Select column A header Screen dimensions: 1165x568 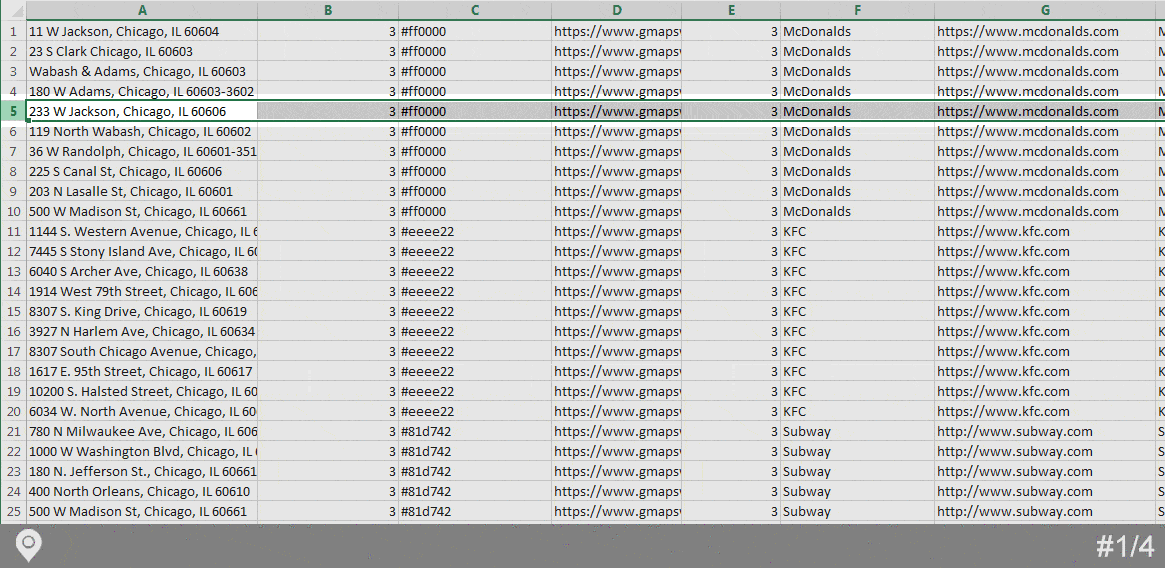click(x=142, y=10)
